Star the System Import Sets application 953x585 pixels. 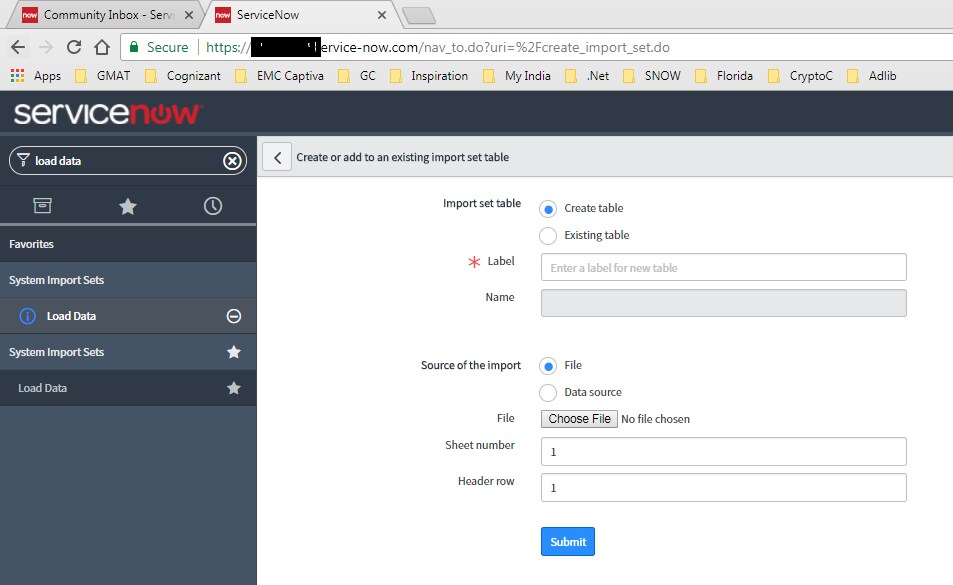click(234, 352)
